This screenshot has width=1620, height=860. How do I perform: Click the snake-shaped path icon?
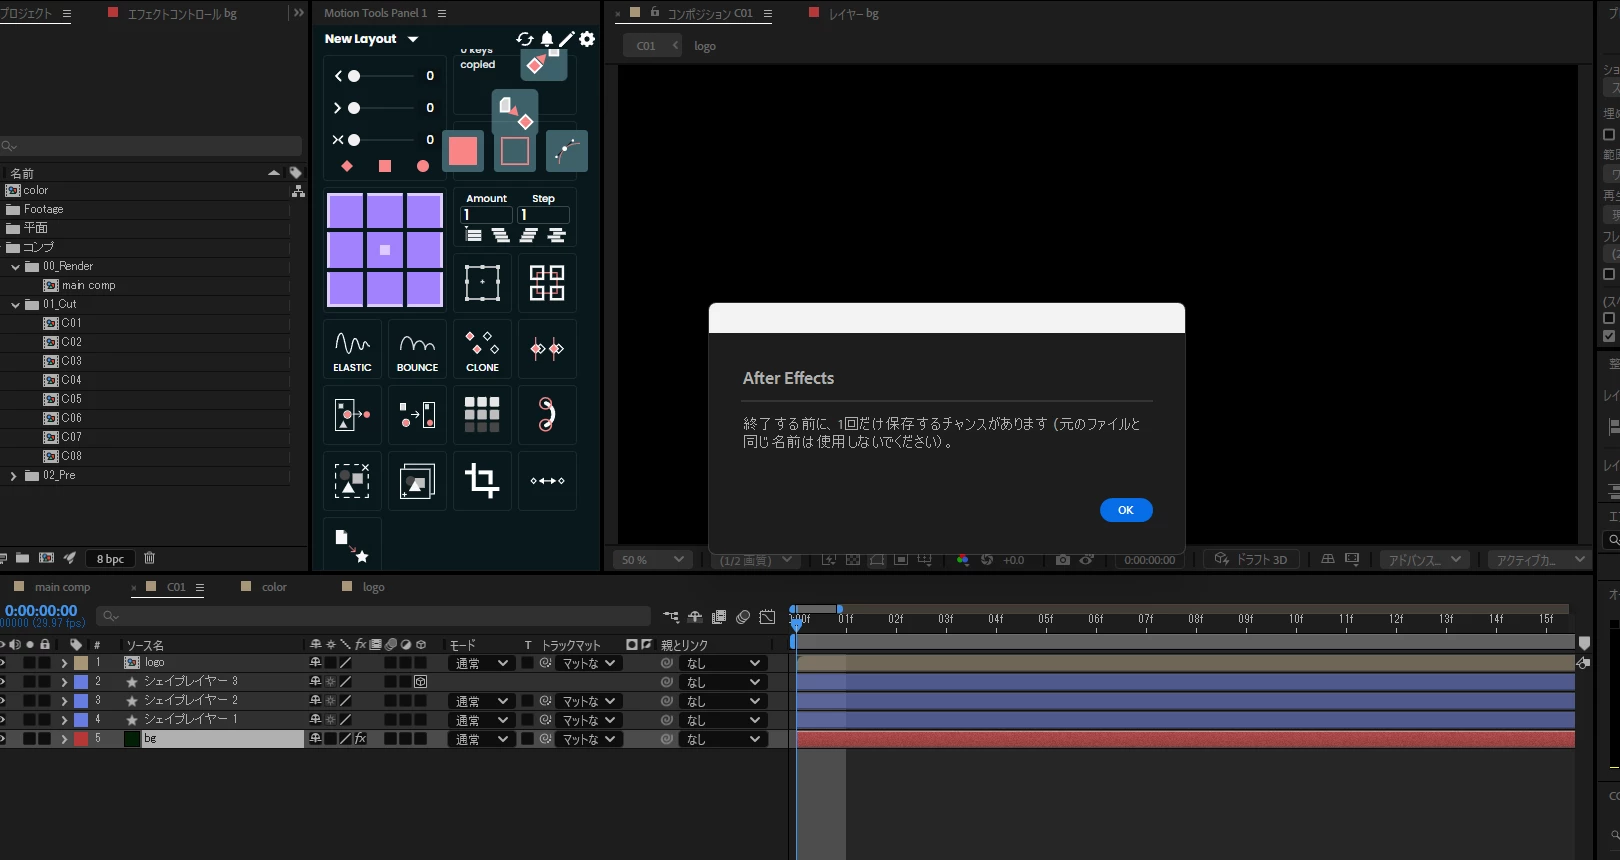pyautogui.click(x=547, y=414)
